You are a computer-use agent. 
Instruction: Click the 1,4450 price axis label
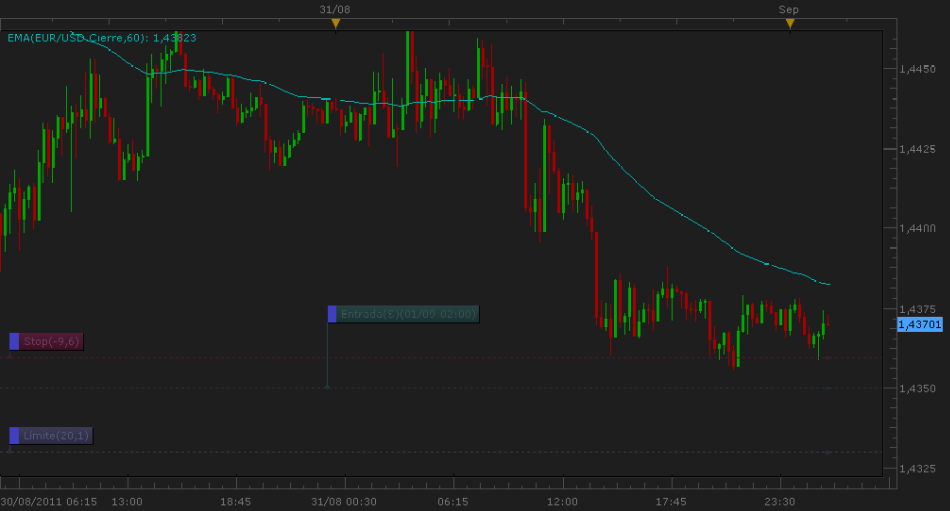coord(917,70)
